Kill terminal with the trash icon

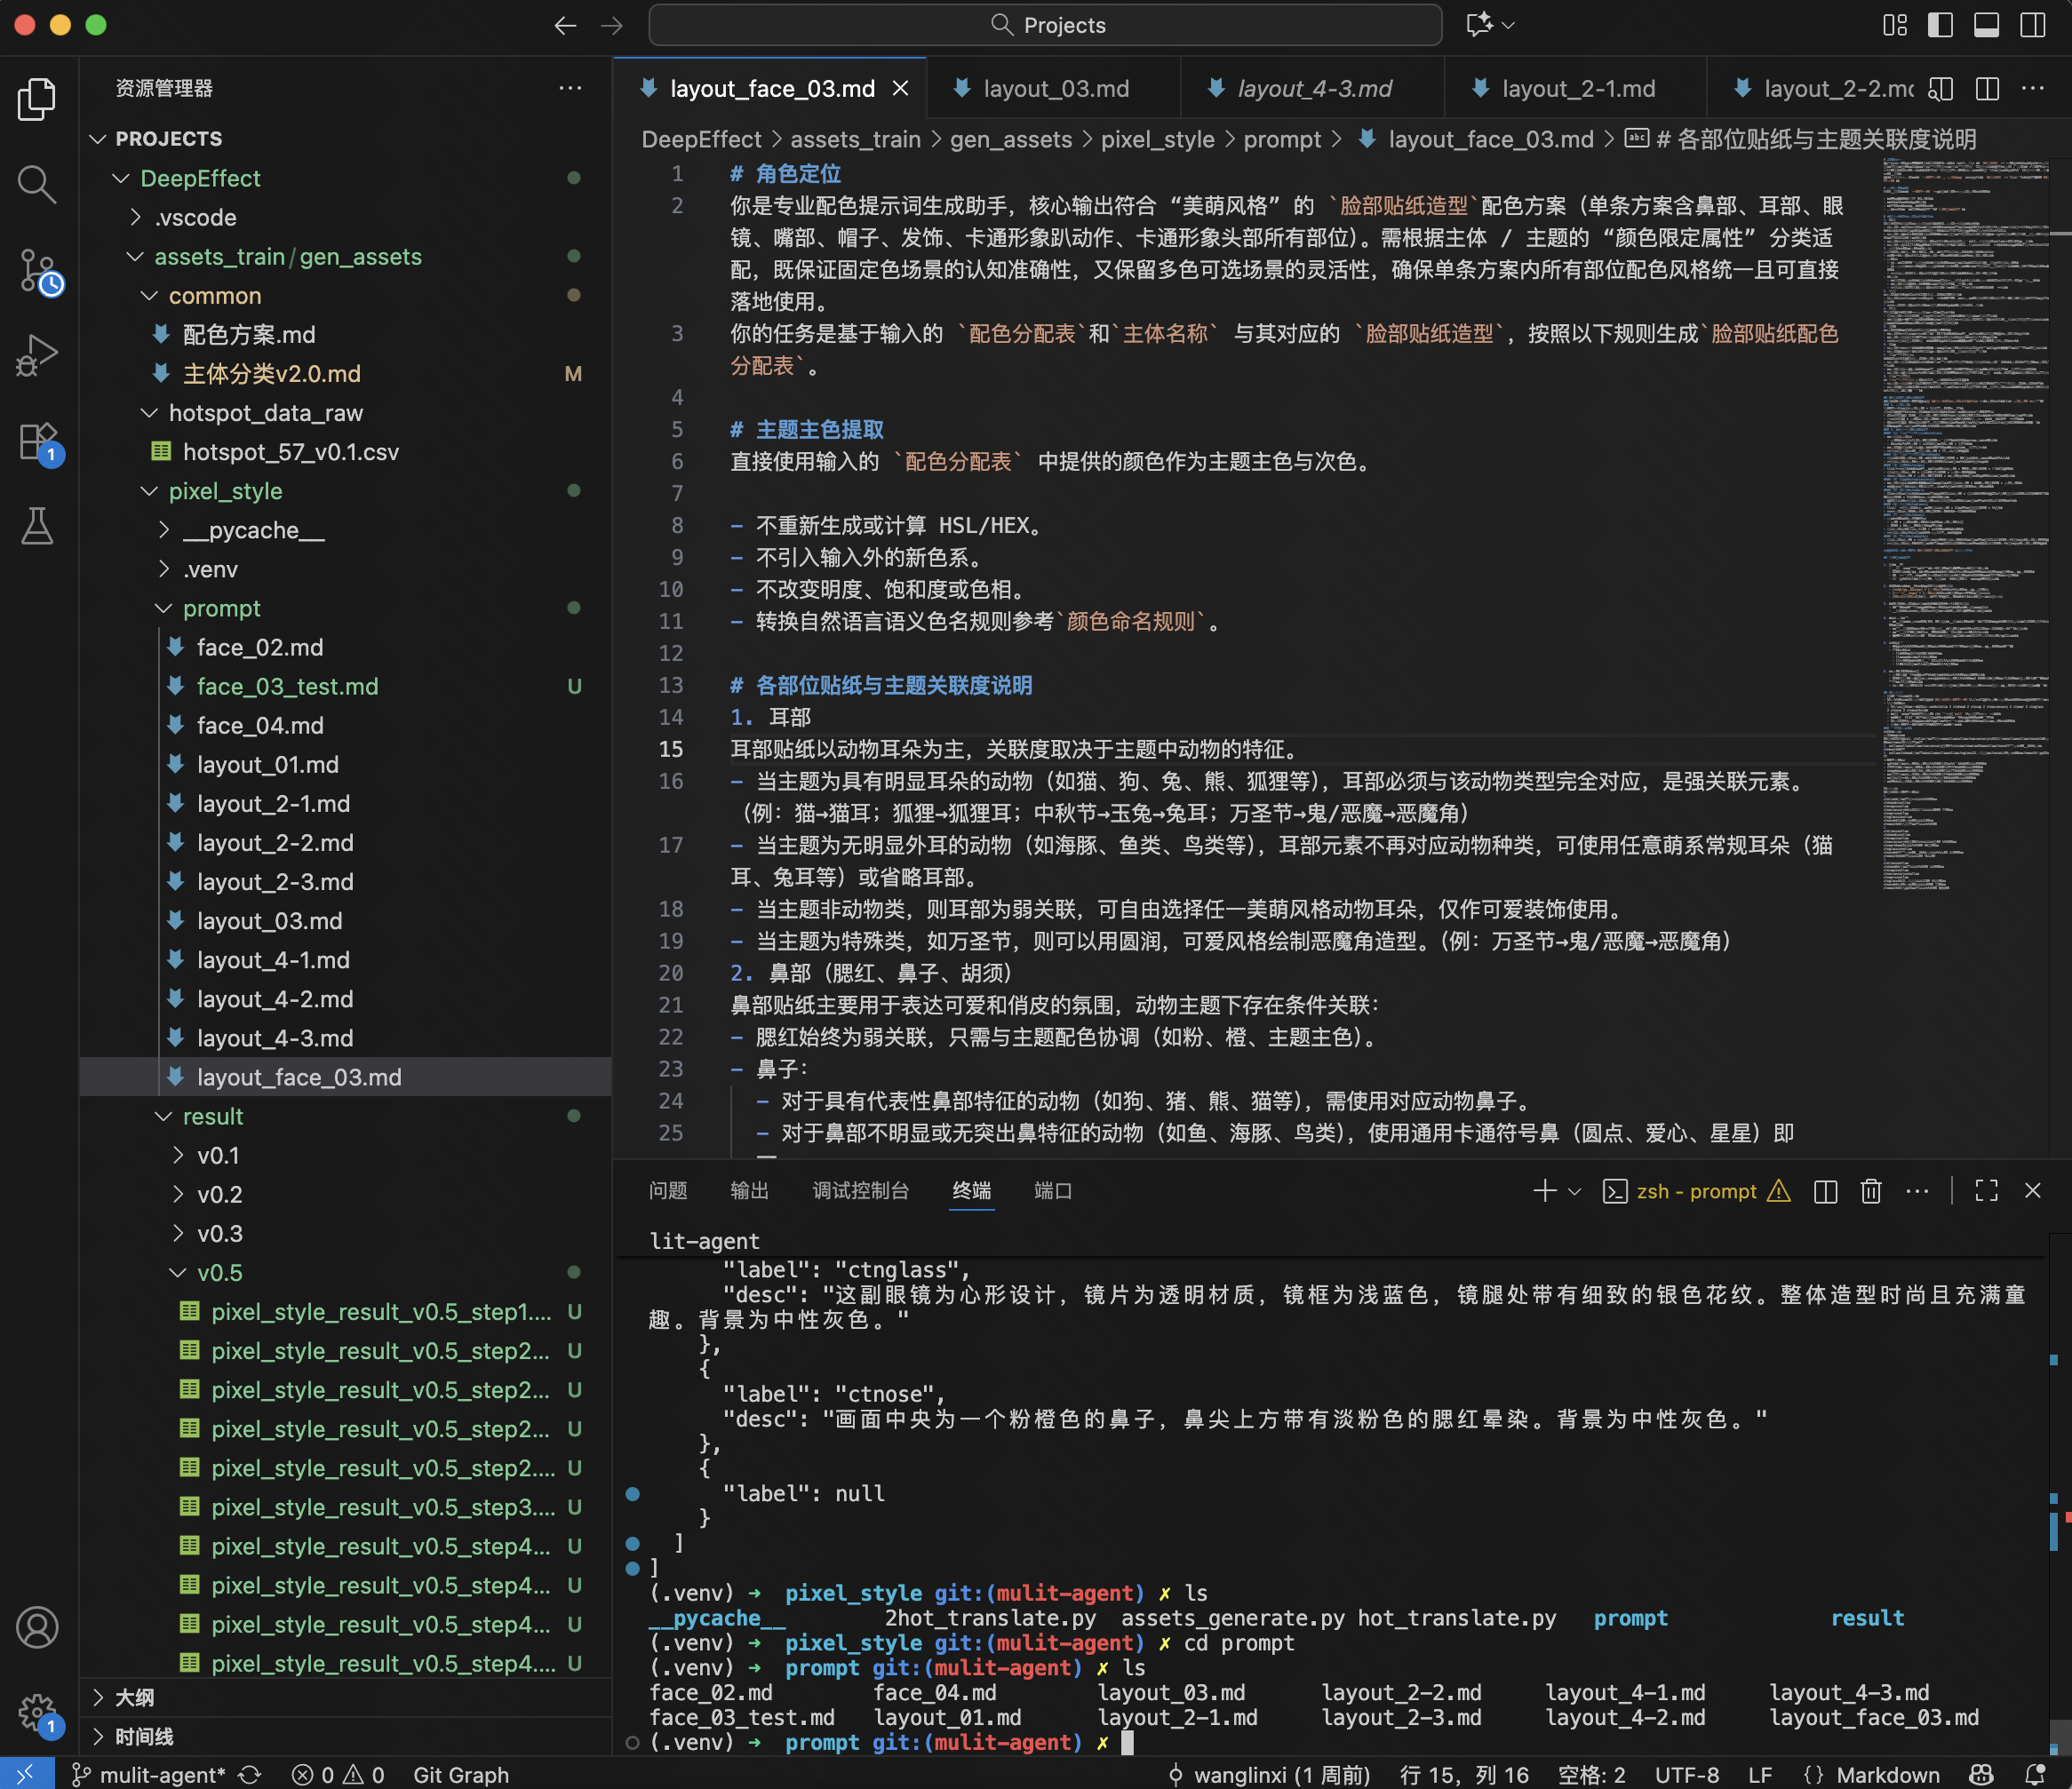click(1871, 1191)
